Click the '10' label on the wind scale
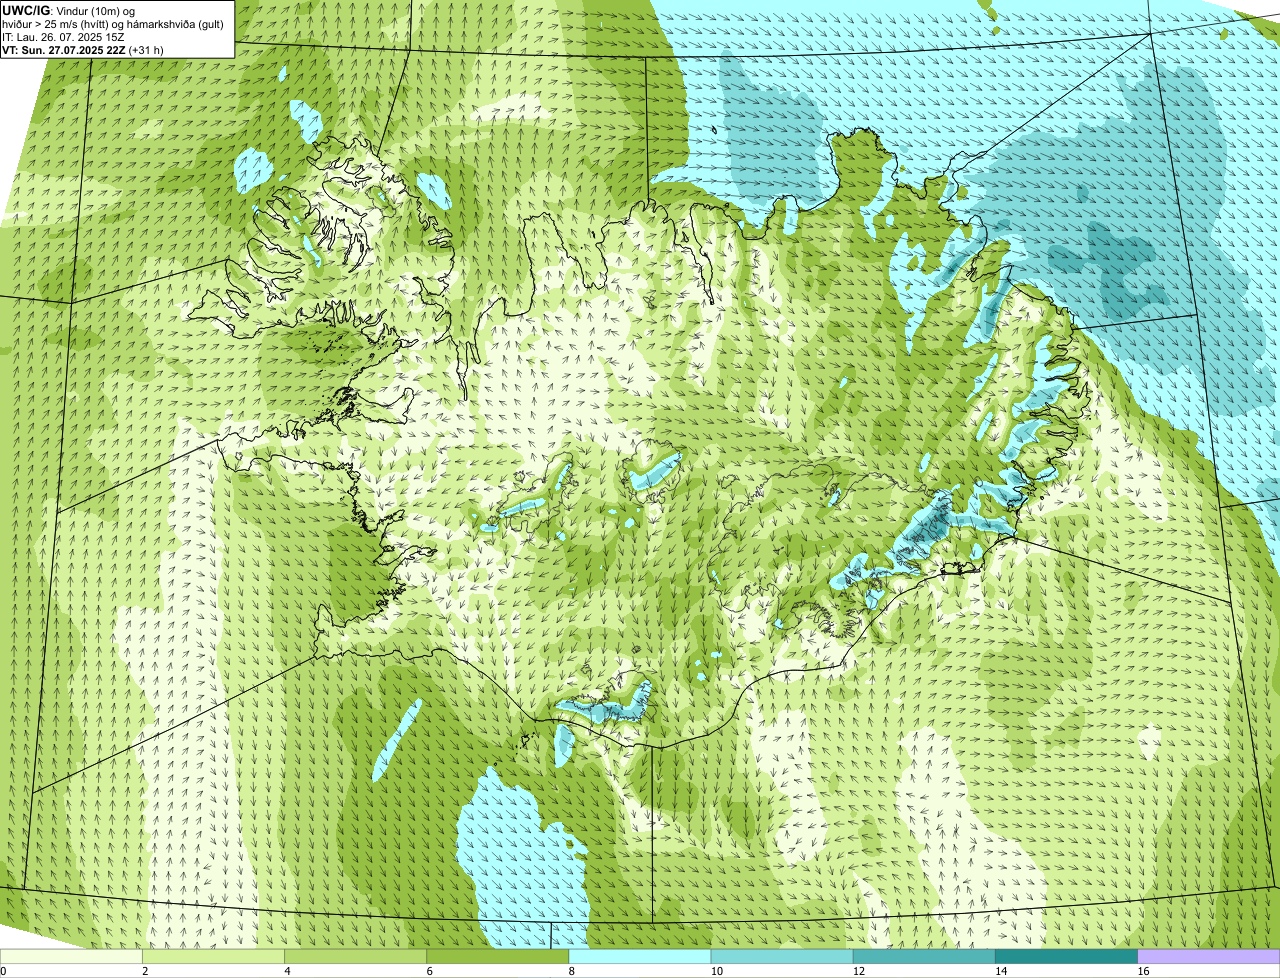Viewport: 1280px width, 978px height. click(x=717, y=971)
